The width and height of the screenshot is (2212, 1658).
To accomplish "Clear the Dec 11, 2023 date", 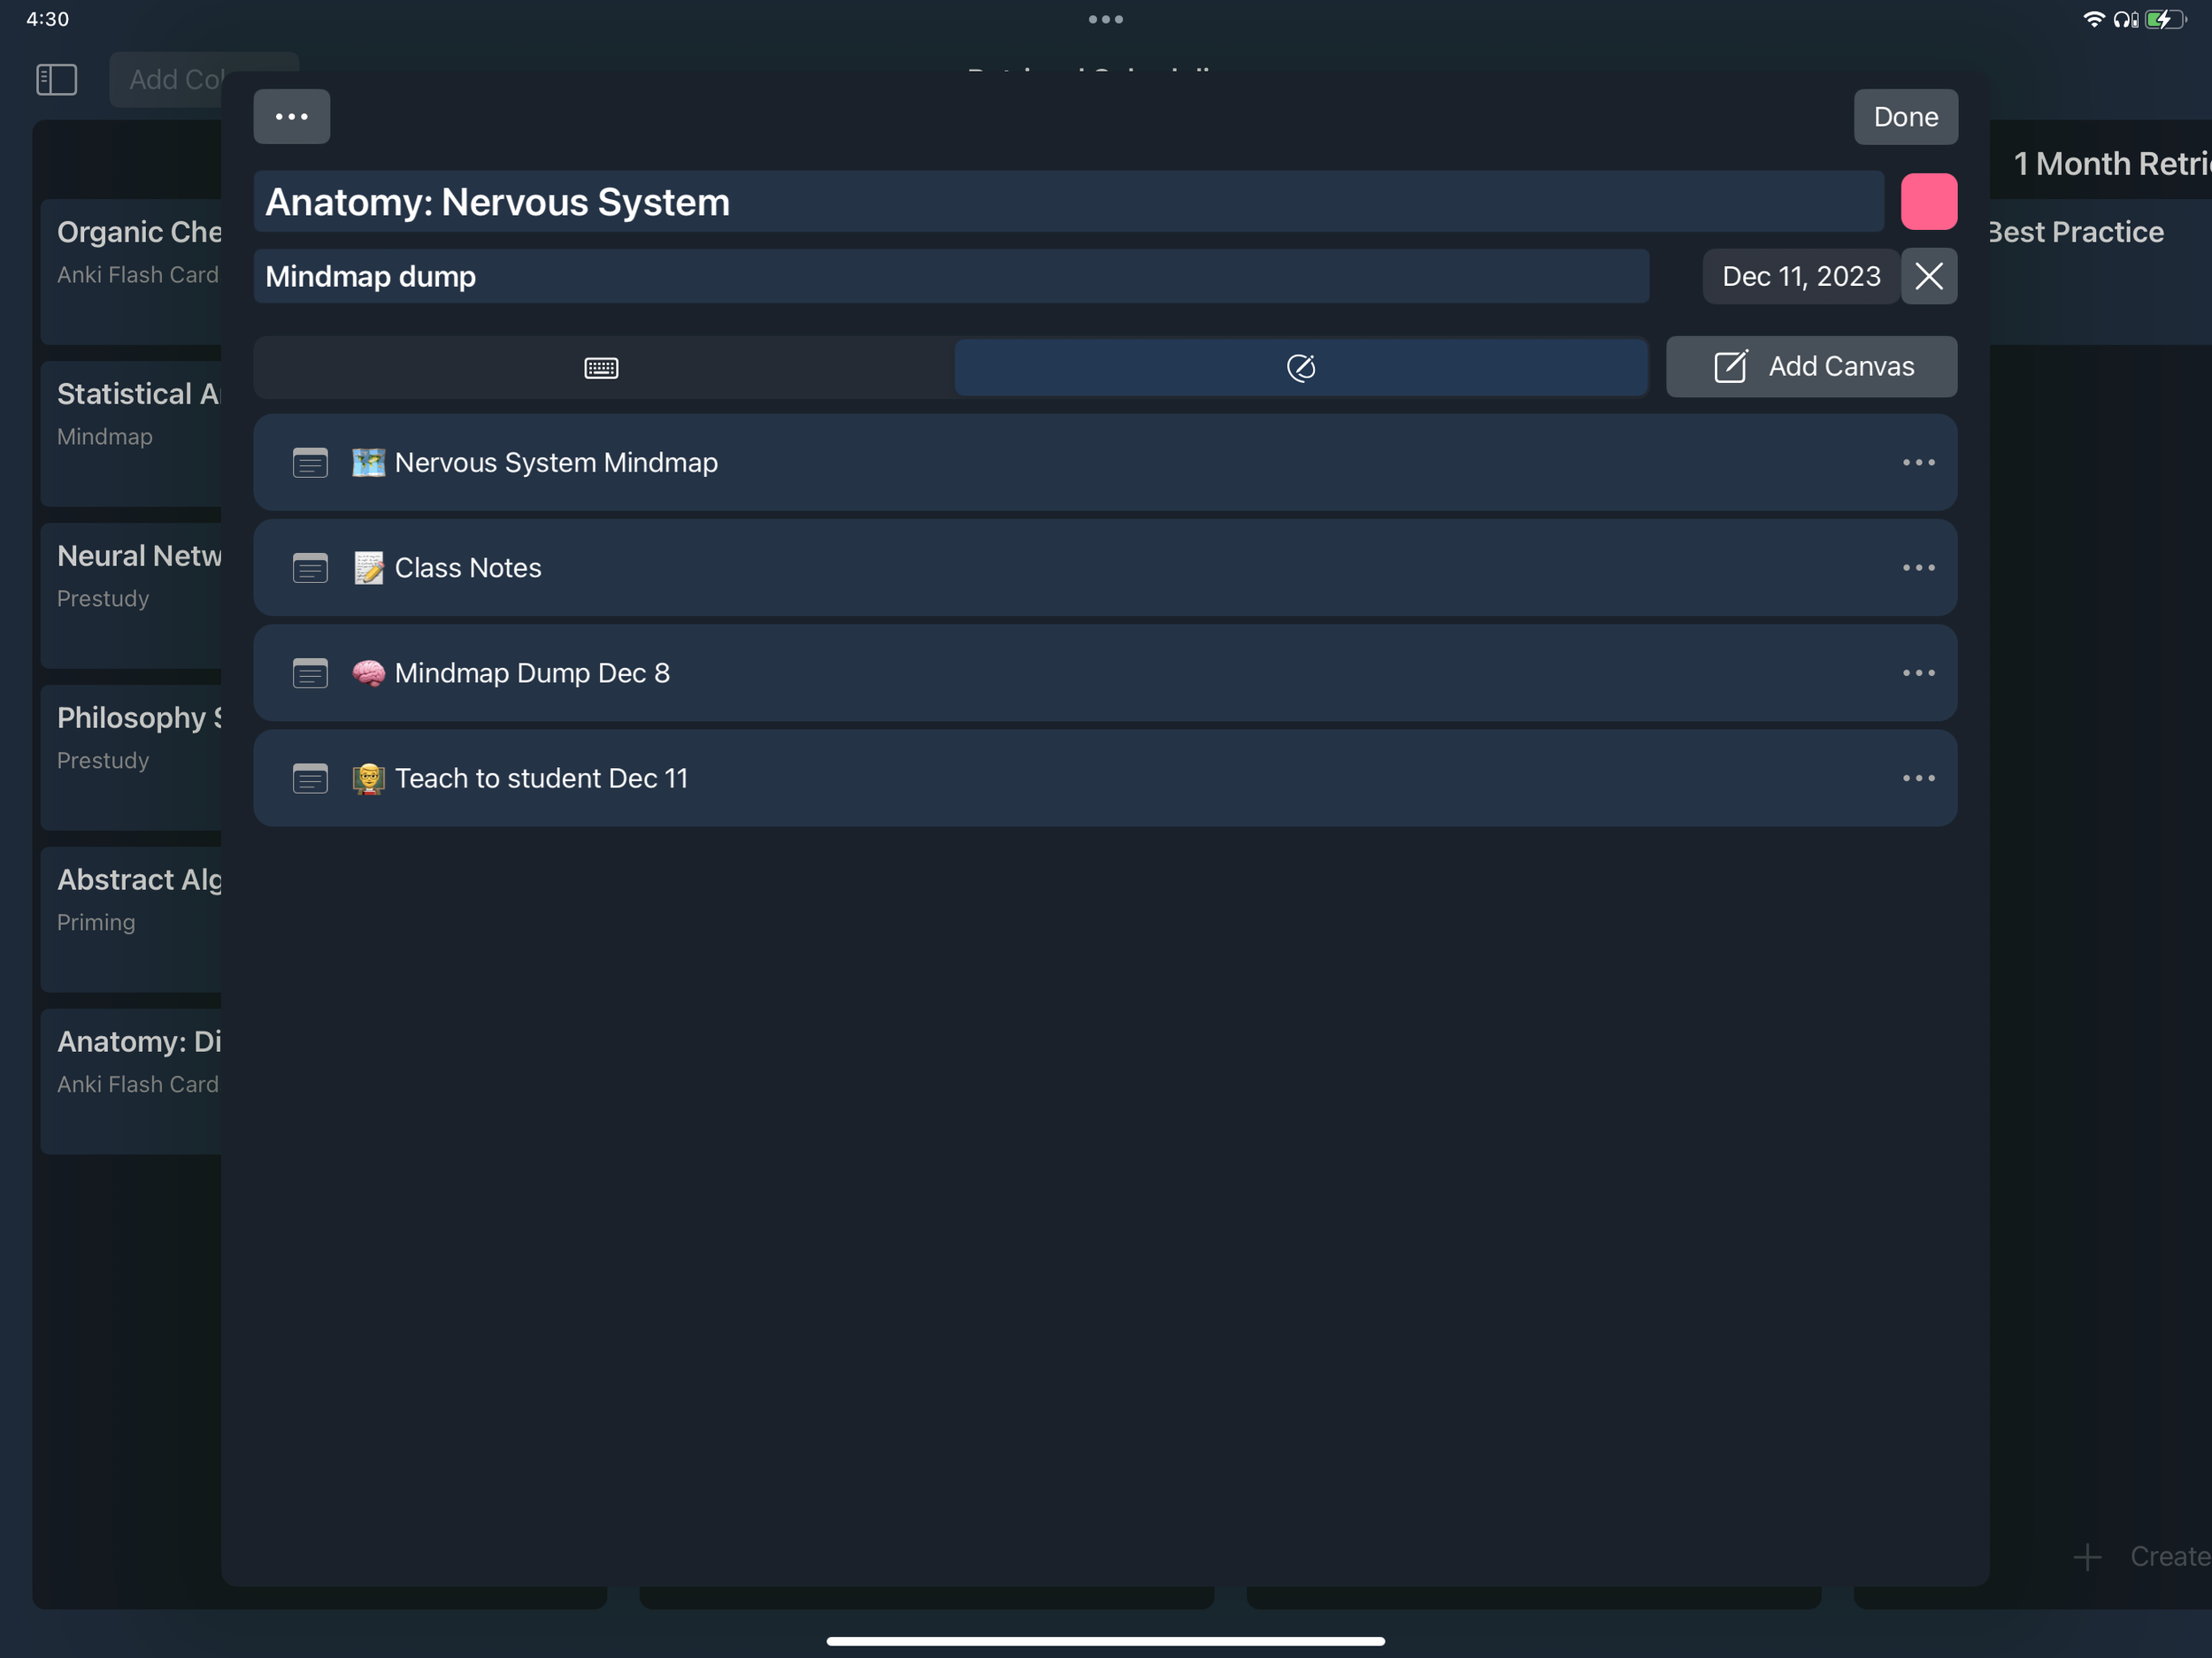I will pyautogui.click(x=1928, y=276).
